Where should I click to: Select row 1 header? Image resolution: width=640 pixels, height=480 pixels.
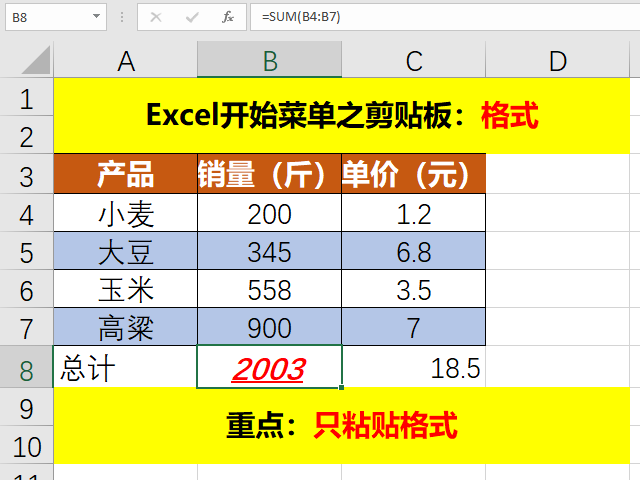coord(27,97)
